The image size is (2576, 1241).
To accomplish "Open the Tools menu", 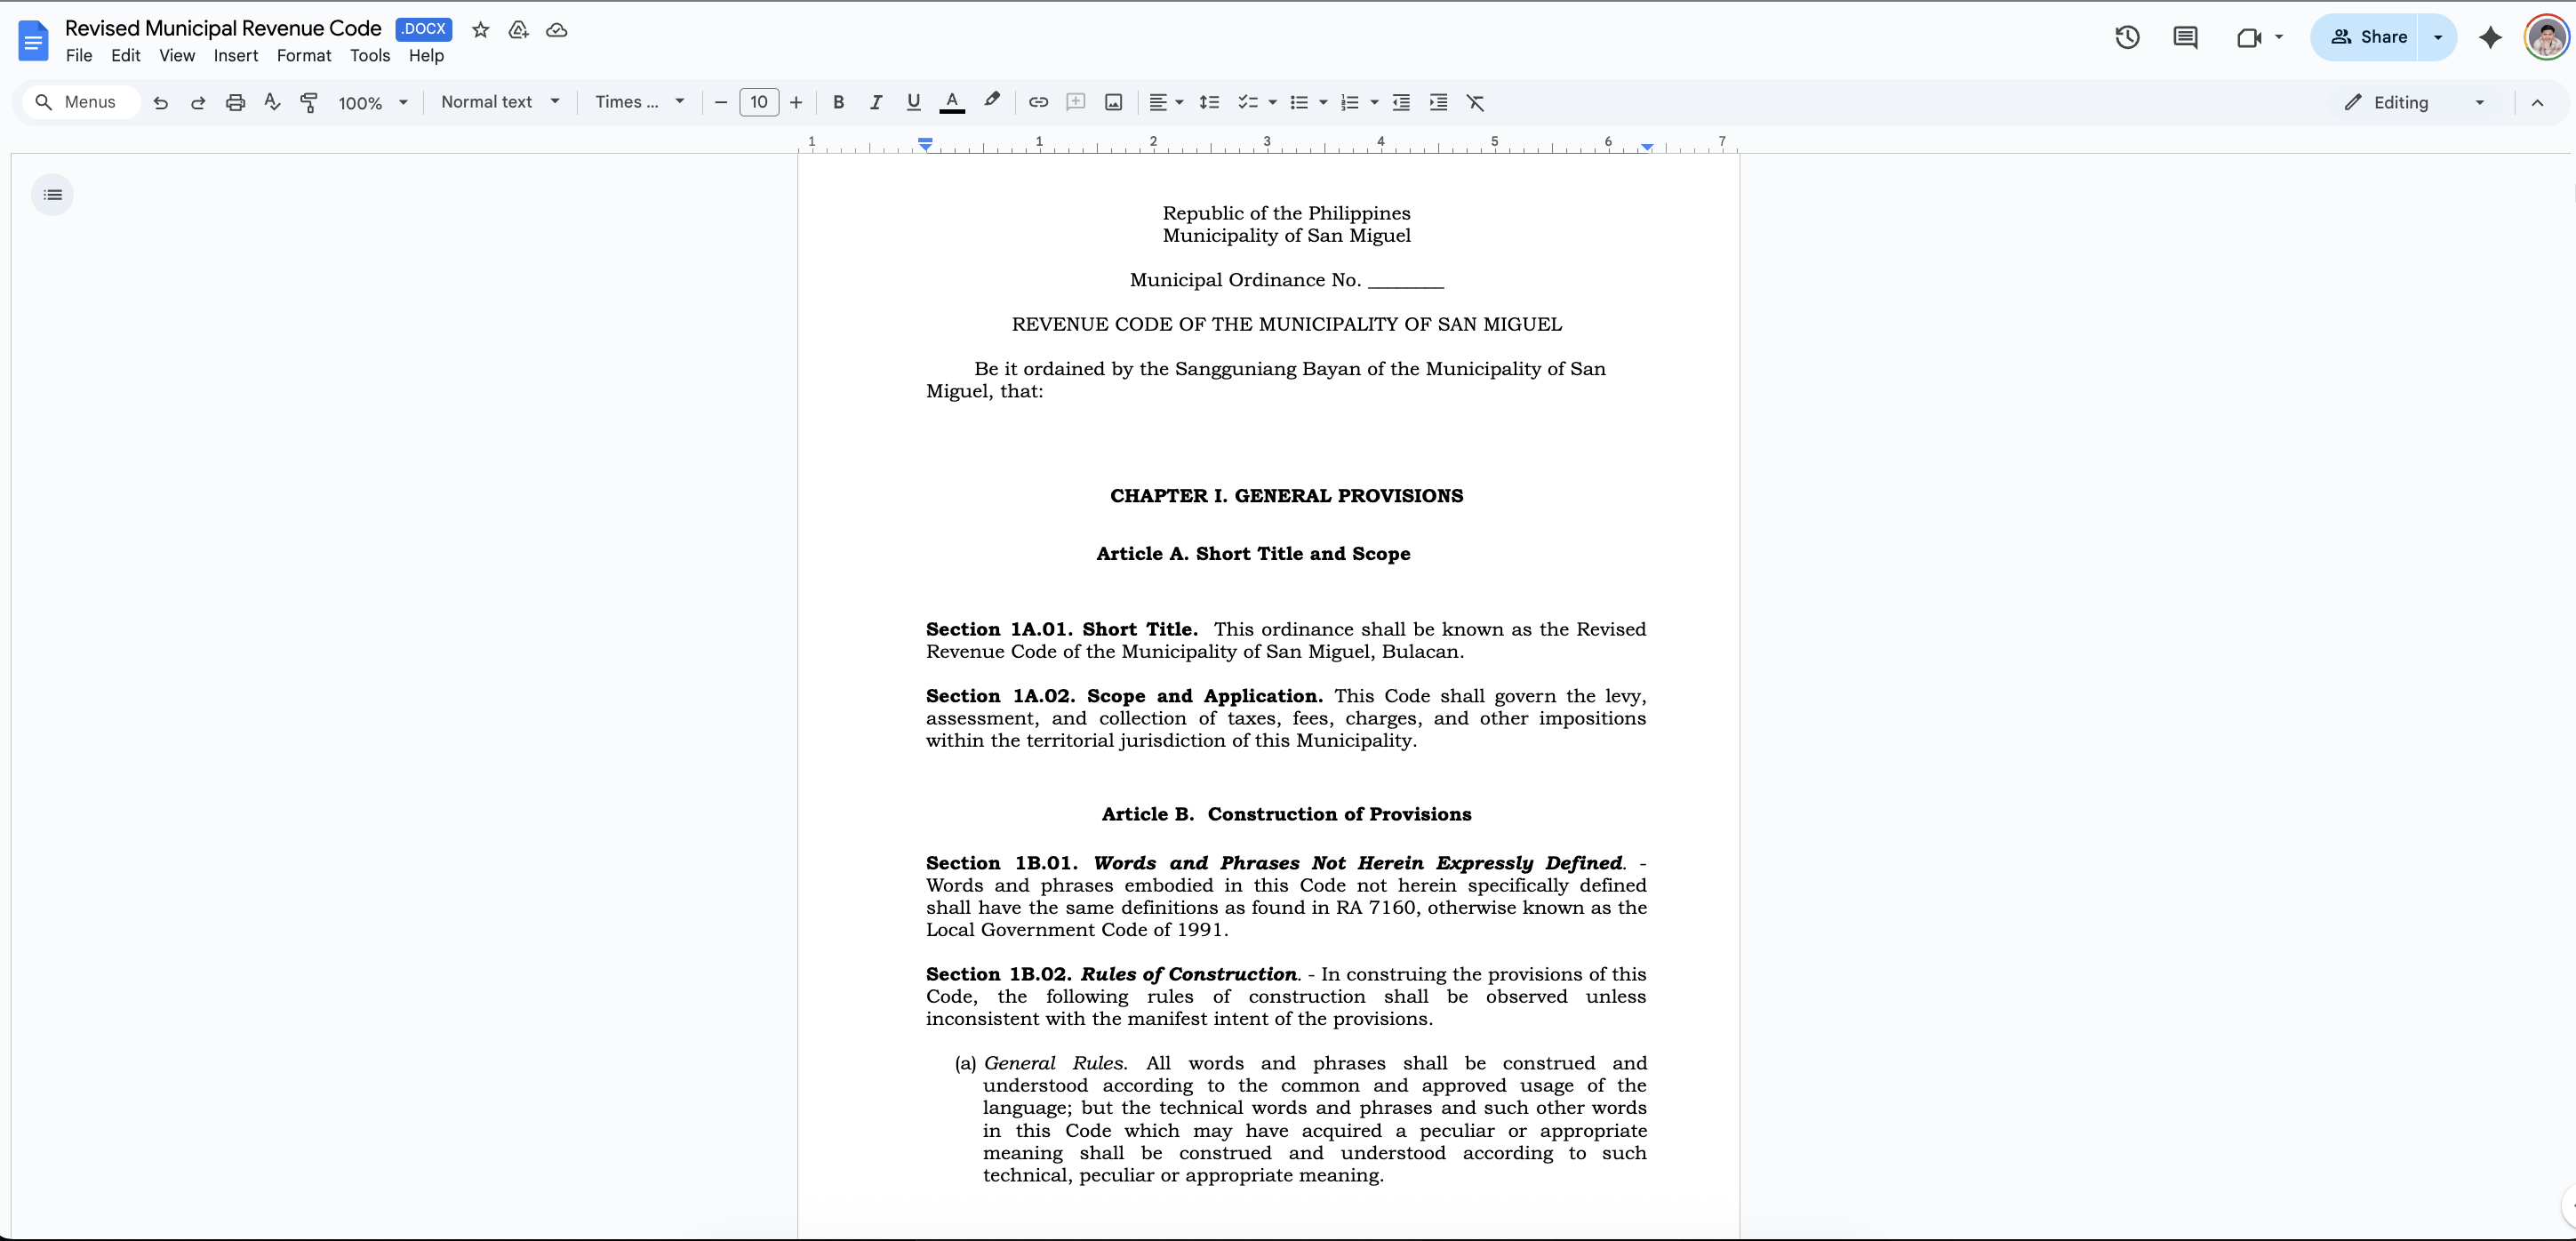I will click(x=370, y=56).
